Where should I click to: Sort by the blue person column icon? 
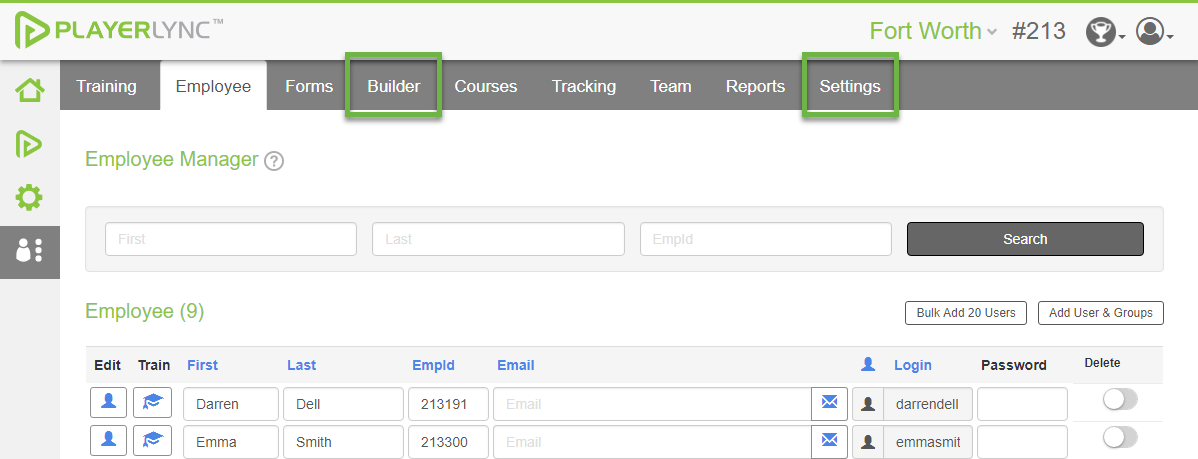[868, 364]
